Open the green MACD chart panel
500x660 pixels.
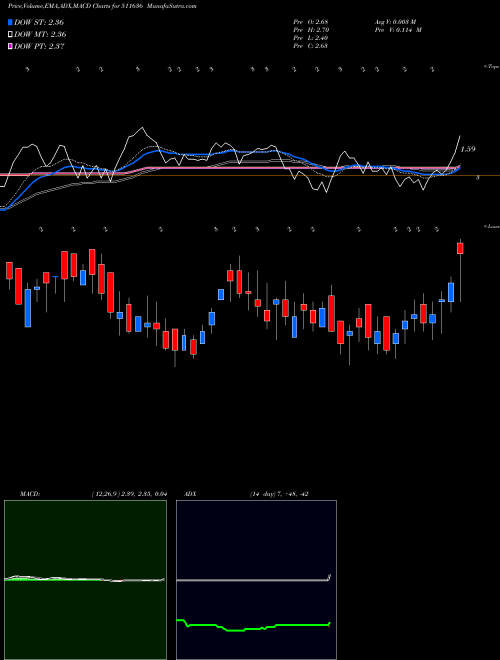(x=85, y=580)
